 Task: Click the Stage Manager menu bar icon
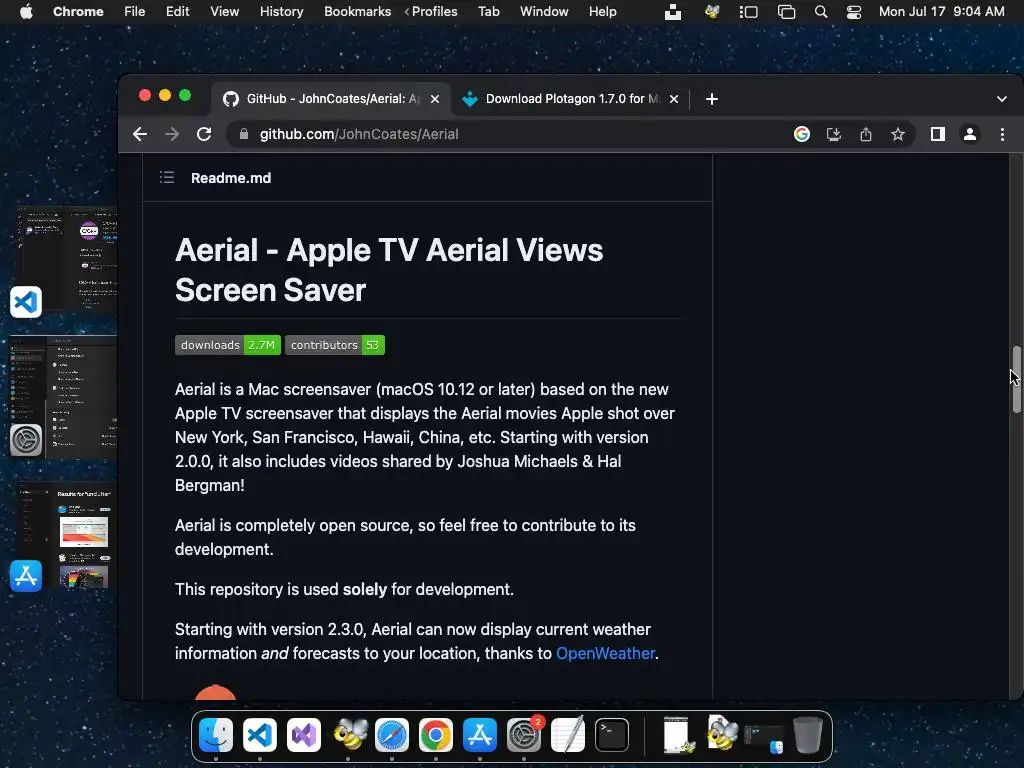748,12
